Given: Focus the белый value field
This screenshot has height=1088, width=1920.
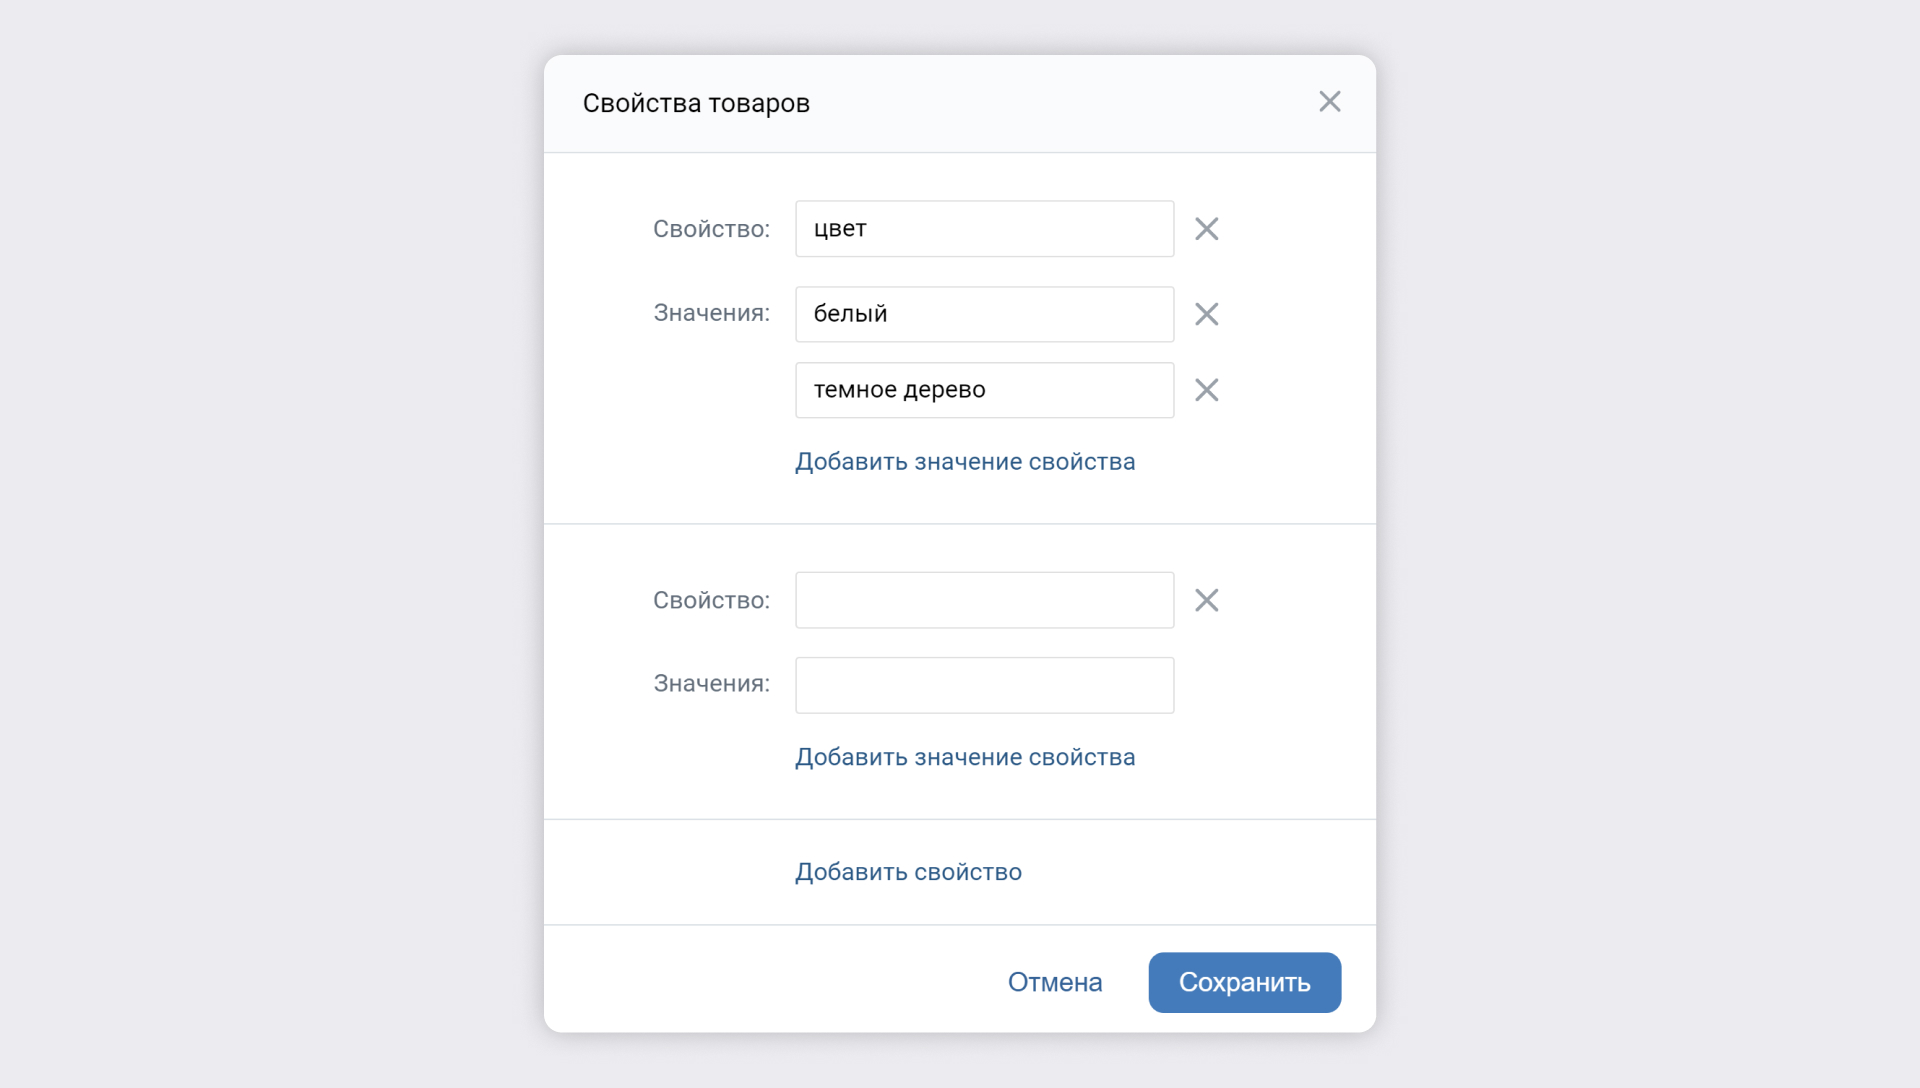Looking at the screenshot, I should [984, 314].
